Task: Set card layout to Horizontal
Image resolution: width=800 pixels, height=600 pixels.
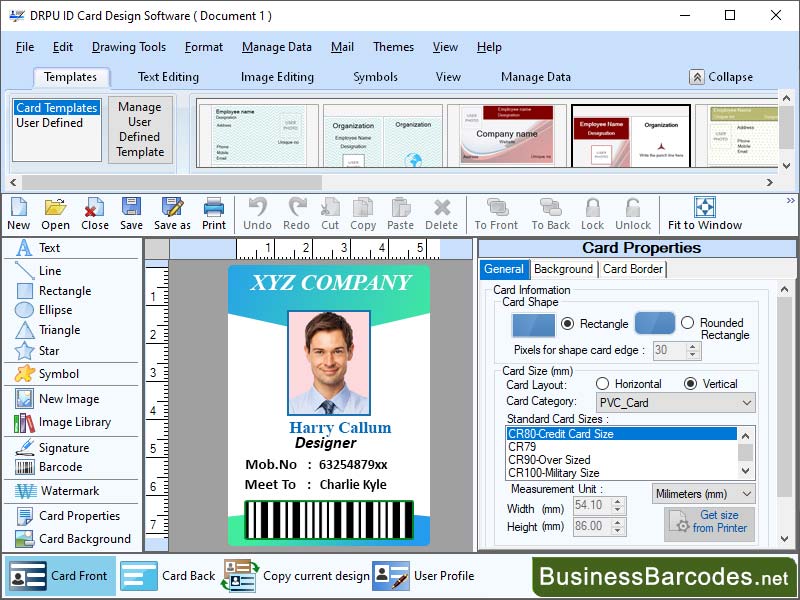Action: 602,384
